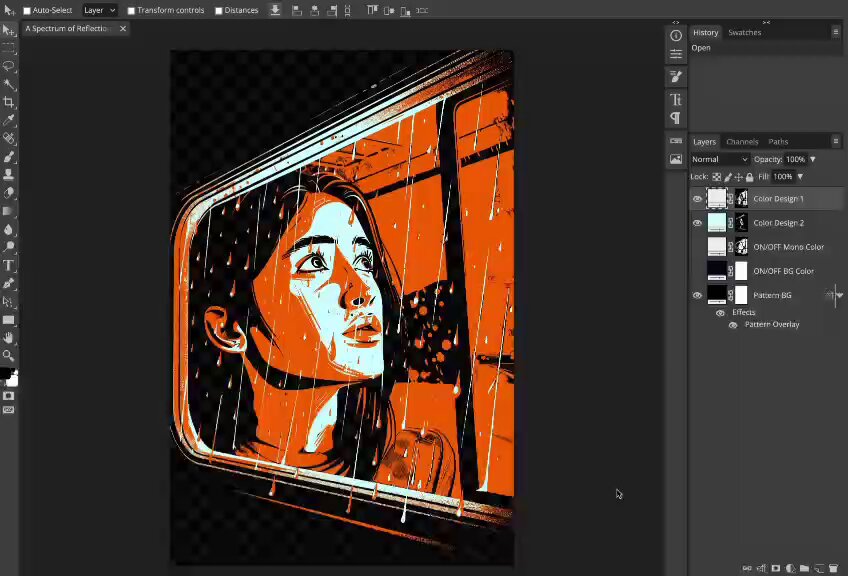The height and width of the screenshot is (576, 848).
Task: Select the Hand tool
Action: (x=9, y=338)
